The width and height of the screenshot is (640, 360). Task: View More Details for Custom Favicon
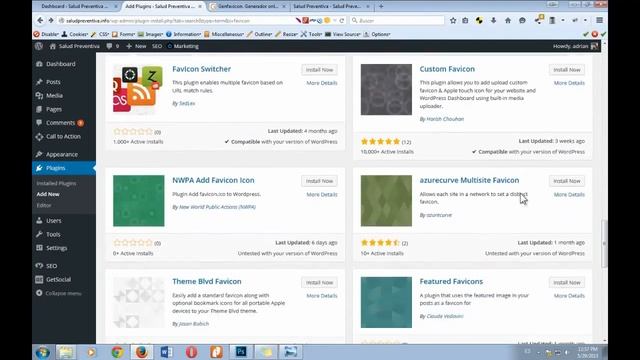click(569, 83)
